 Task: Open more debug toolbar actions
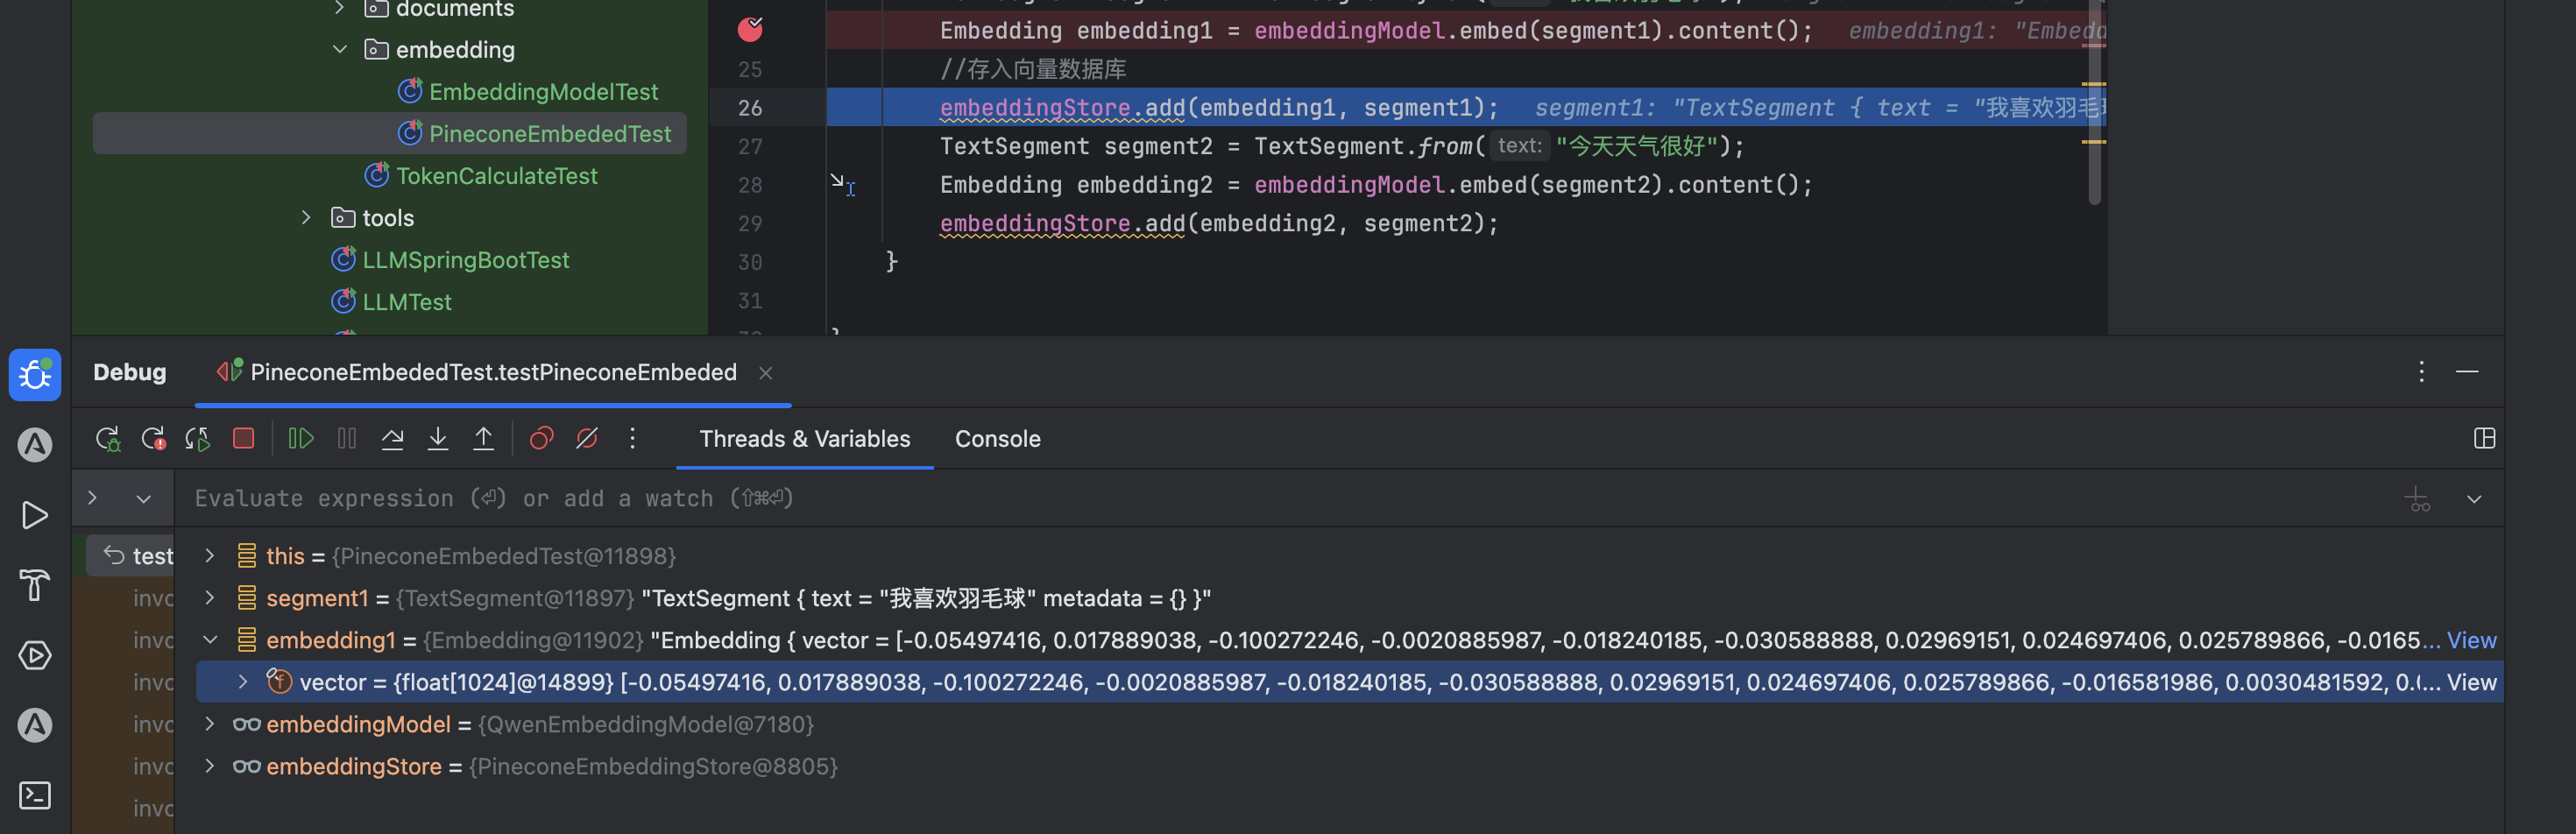pyautogui.click(x=632, y=439)
